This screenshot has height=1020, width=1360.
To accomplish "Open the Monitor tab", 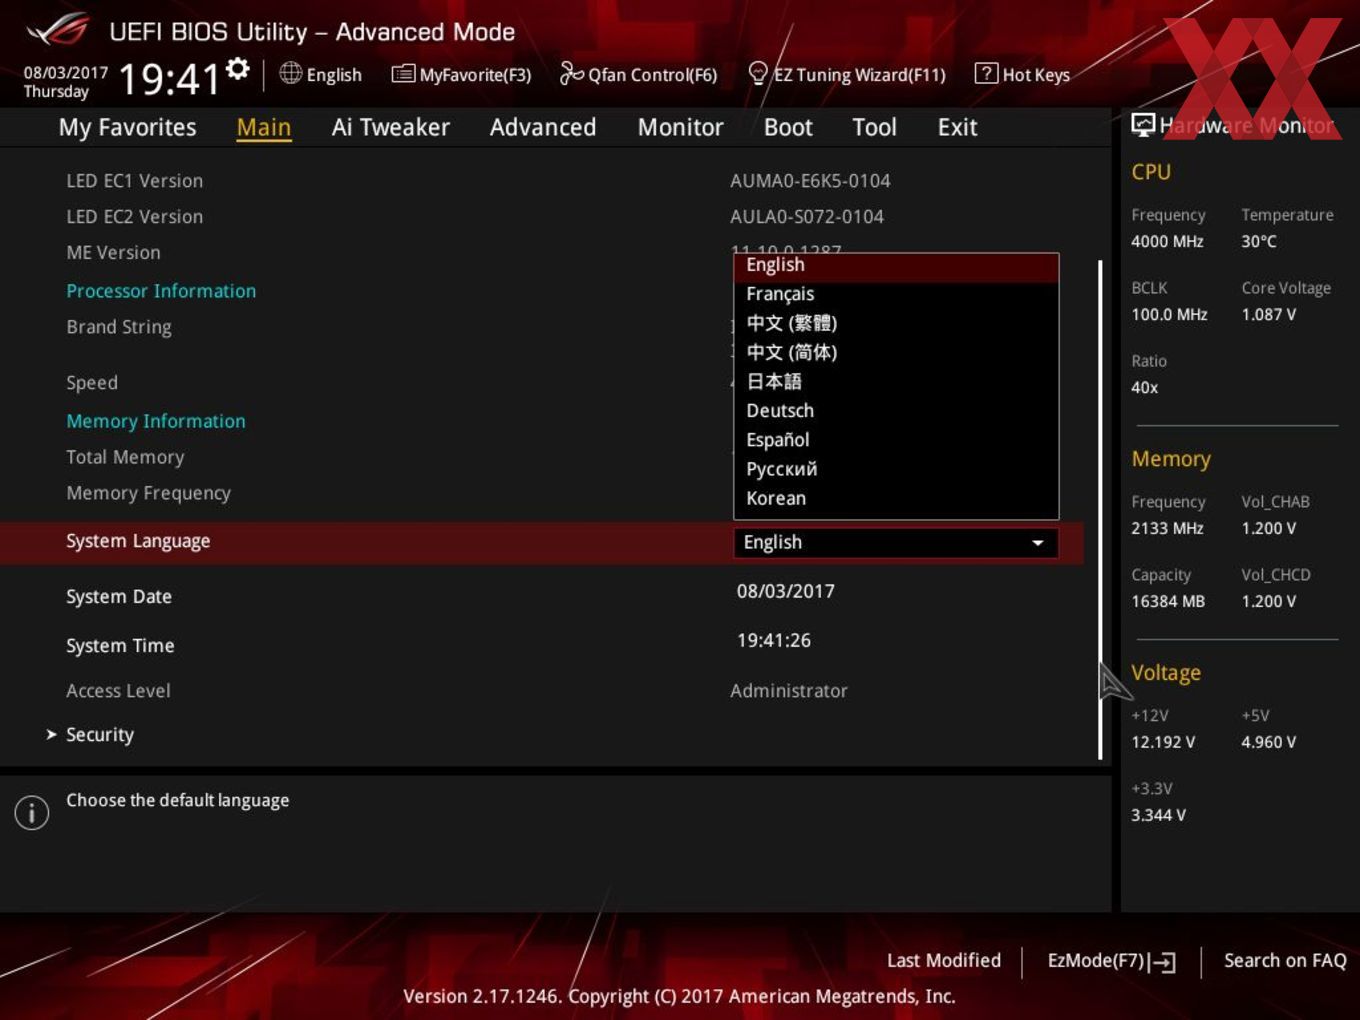I will click(680, 127).
